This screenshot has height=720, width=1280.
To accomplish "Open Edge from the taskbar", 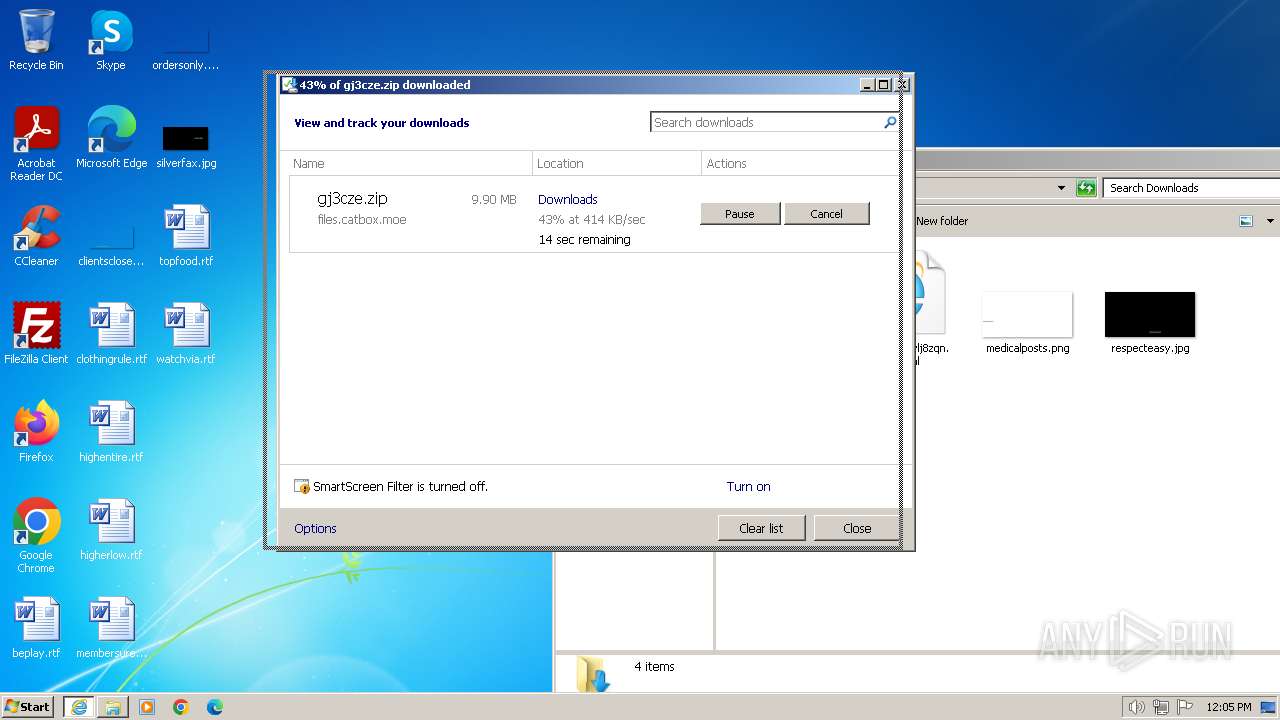I will point(215,707).
